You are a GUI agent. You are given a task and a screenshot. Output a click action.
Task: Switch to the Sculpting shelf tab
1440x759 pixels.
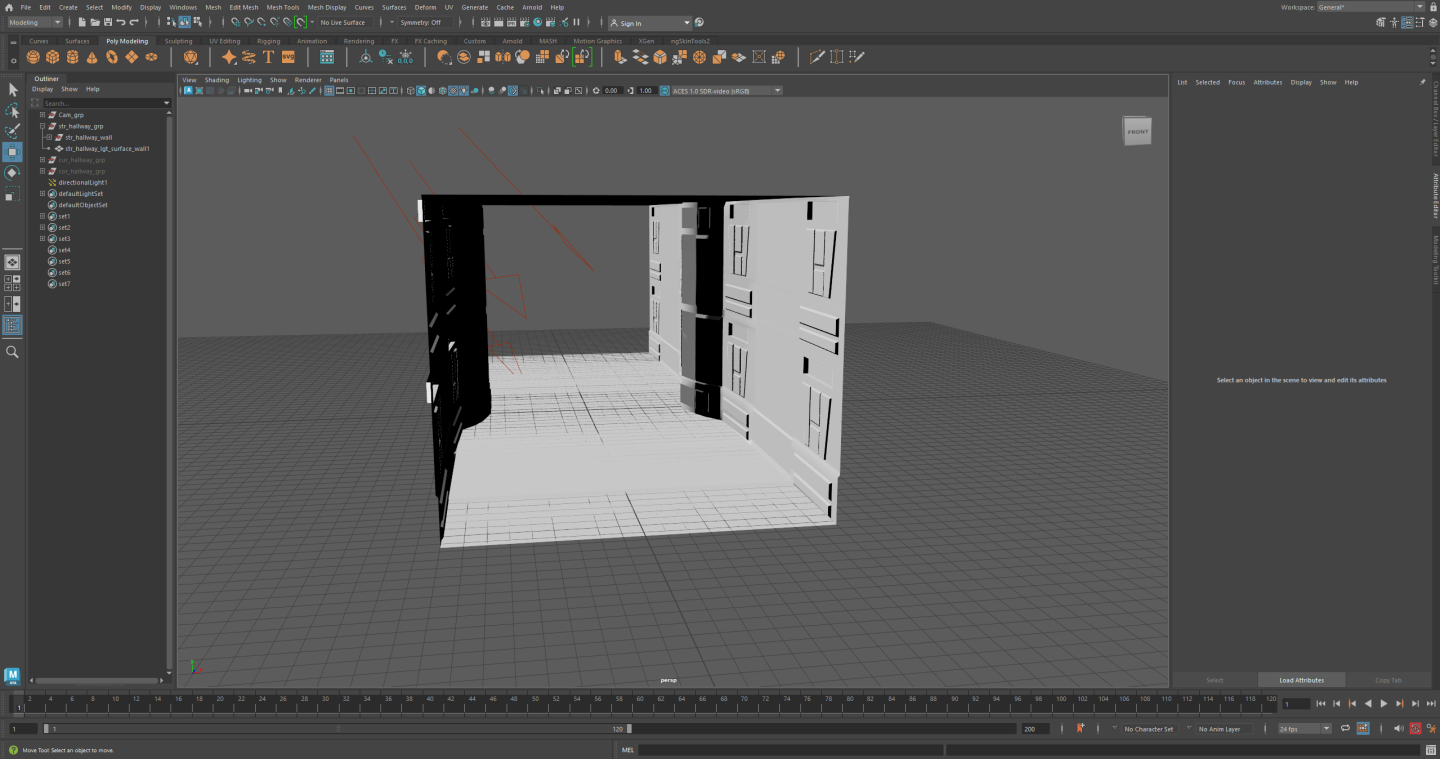pyautogui.click(x=178, y=41)
